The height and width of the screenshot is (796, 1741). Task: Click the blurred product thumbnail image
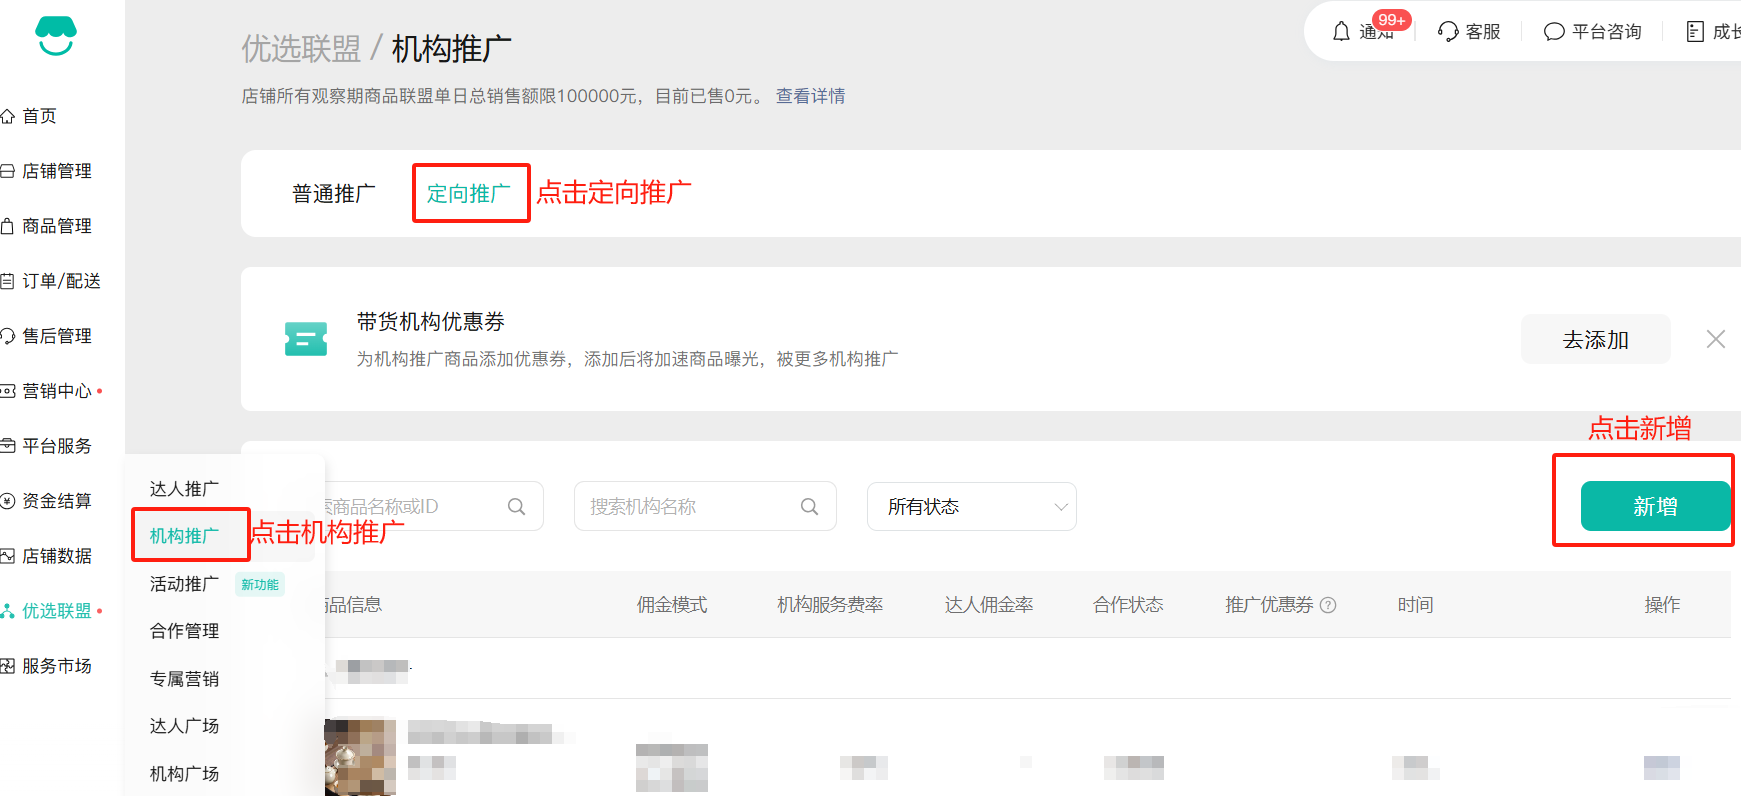click(360, 757)
